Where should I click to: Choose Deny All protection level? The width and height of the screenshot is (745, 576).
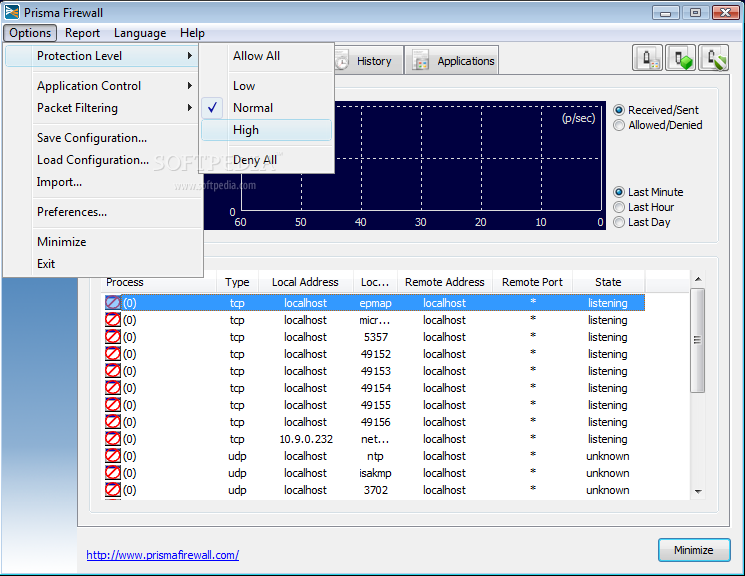pos(267,160)
